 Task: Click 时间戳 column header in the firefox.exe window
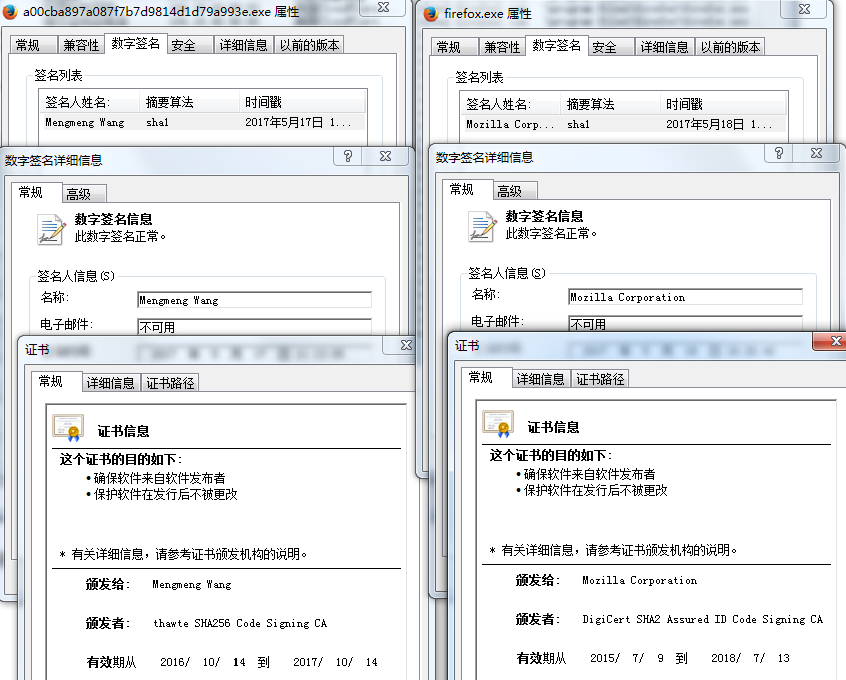coord(723,104)
